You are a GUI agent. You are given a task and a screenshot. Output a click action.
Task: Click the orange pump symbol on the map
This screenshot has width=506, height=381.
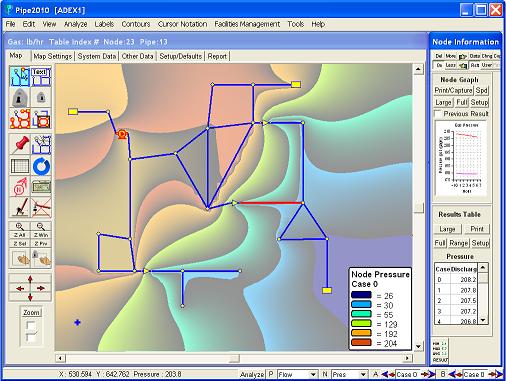tap(122, 134)
